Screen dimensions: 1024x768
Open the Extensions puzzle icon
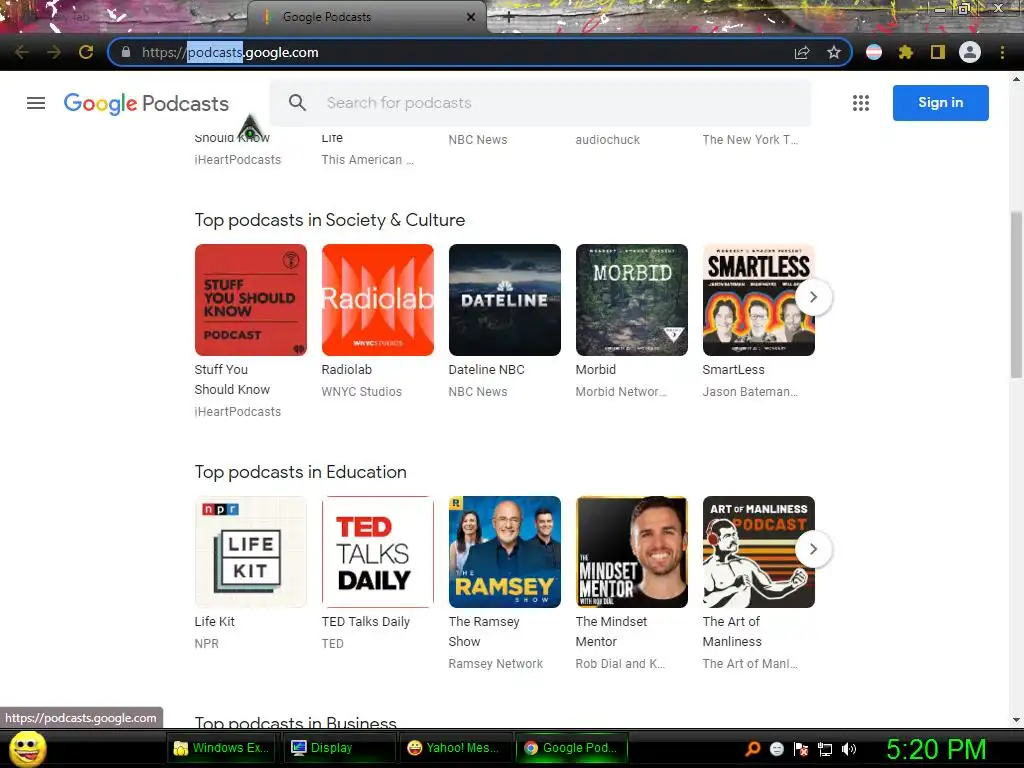coord(906,52)
